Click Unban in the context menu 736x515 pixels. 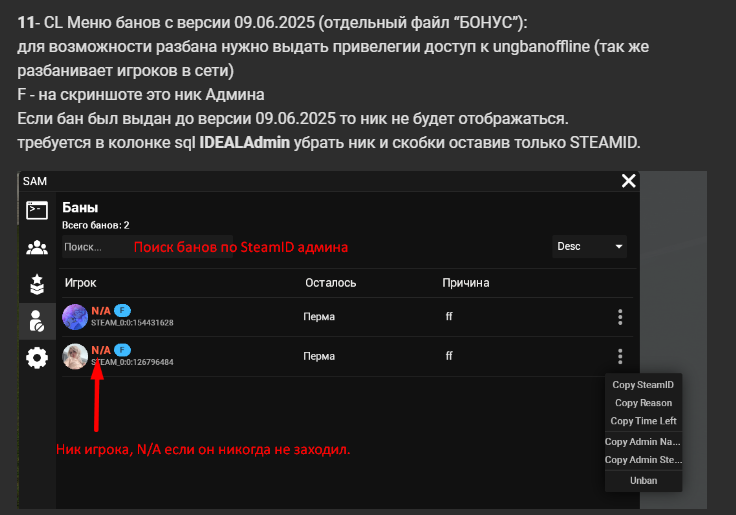[643, 481]
